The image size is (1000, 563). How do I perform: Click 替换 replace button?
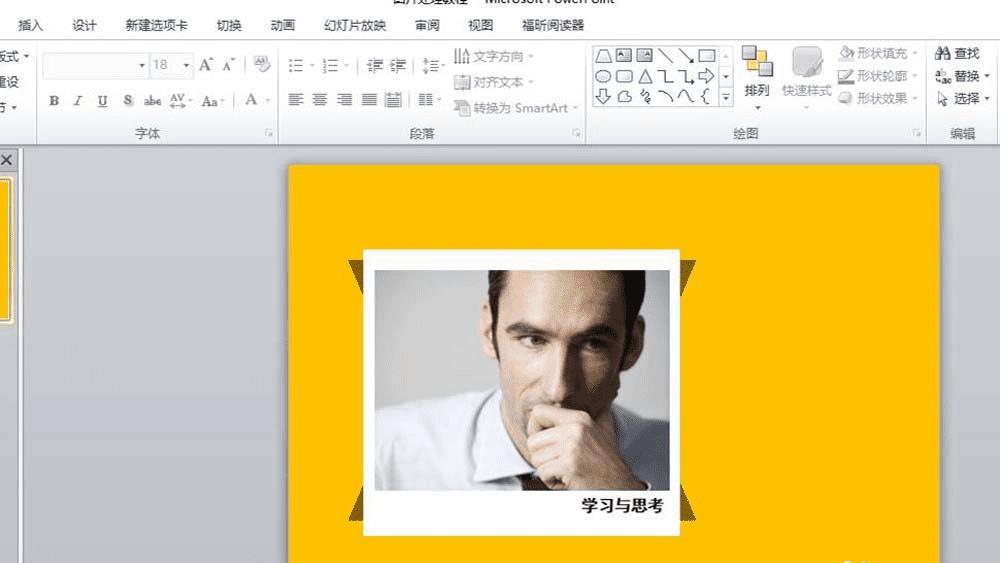962,76
